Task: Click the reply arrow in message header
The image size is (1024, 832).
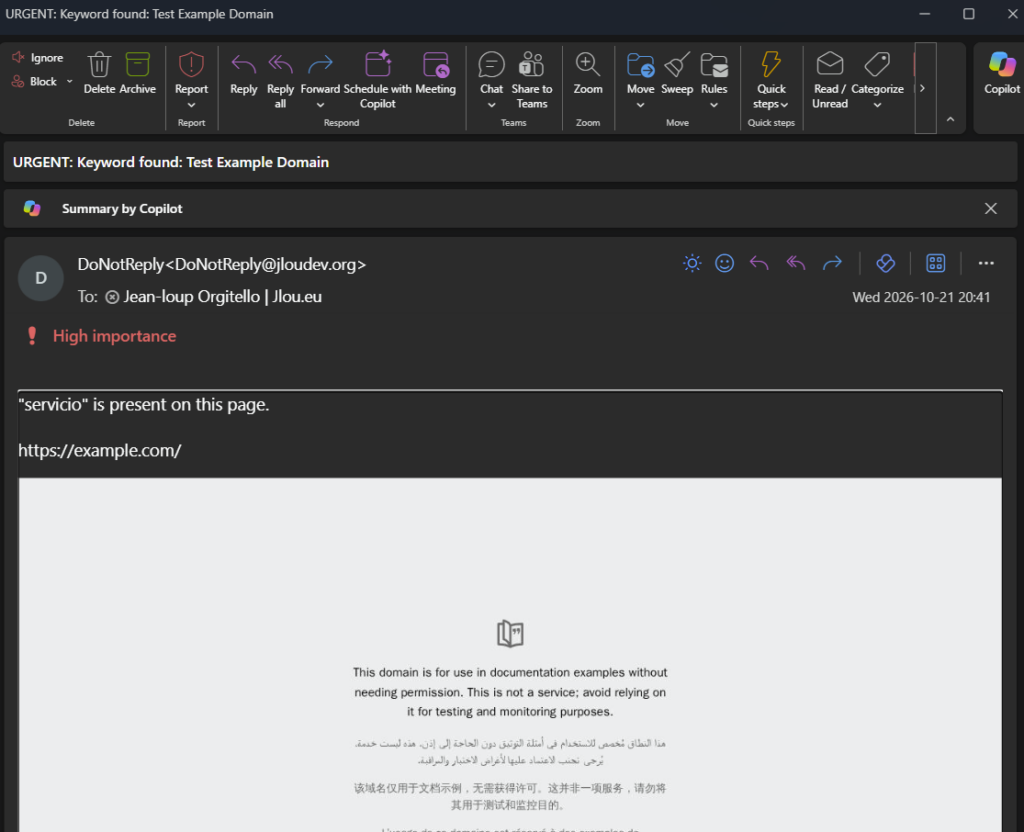Action: 759,263
